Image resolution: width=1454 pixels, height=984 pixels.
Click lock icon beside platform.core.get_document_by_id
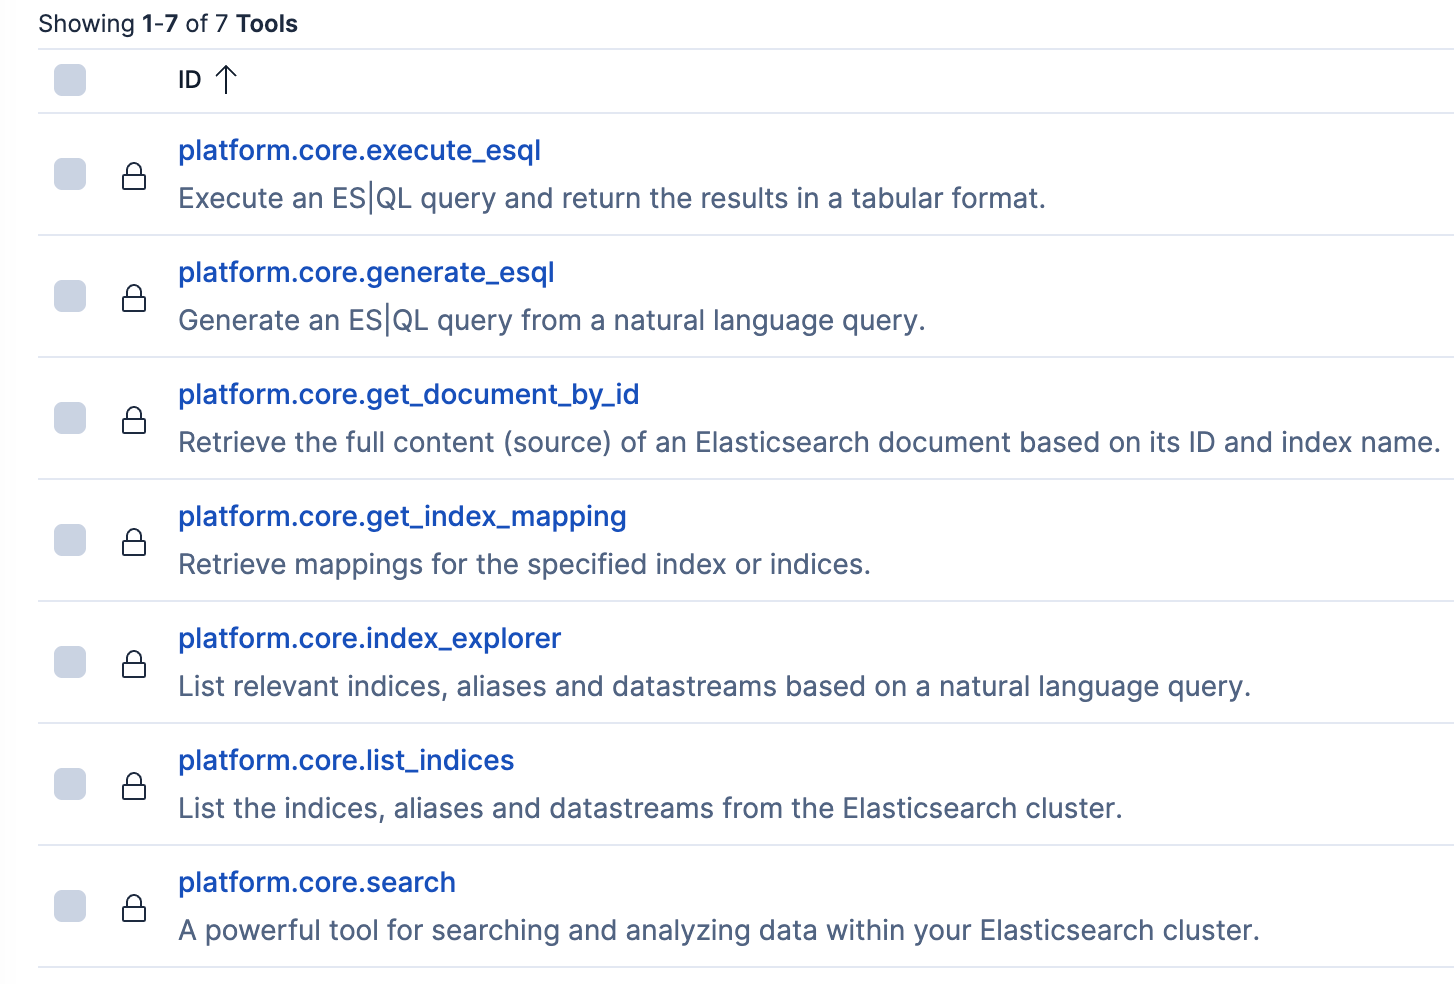134,420
